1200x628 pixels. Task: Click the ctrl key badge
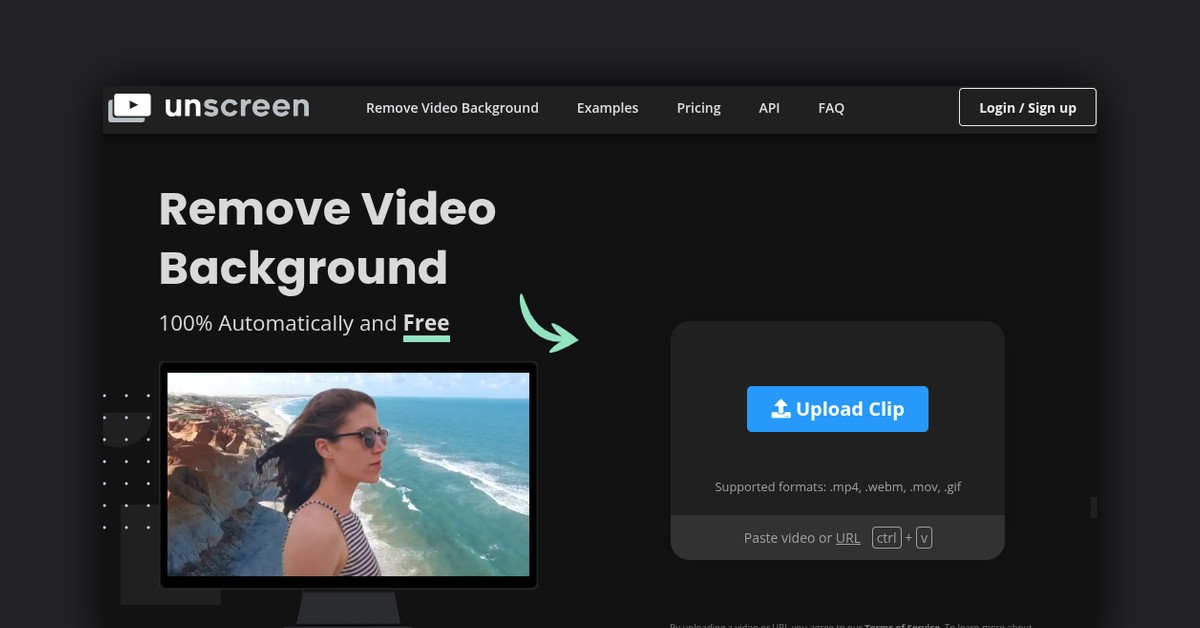tap(886, 537)
